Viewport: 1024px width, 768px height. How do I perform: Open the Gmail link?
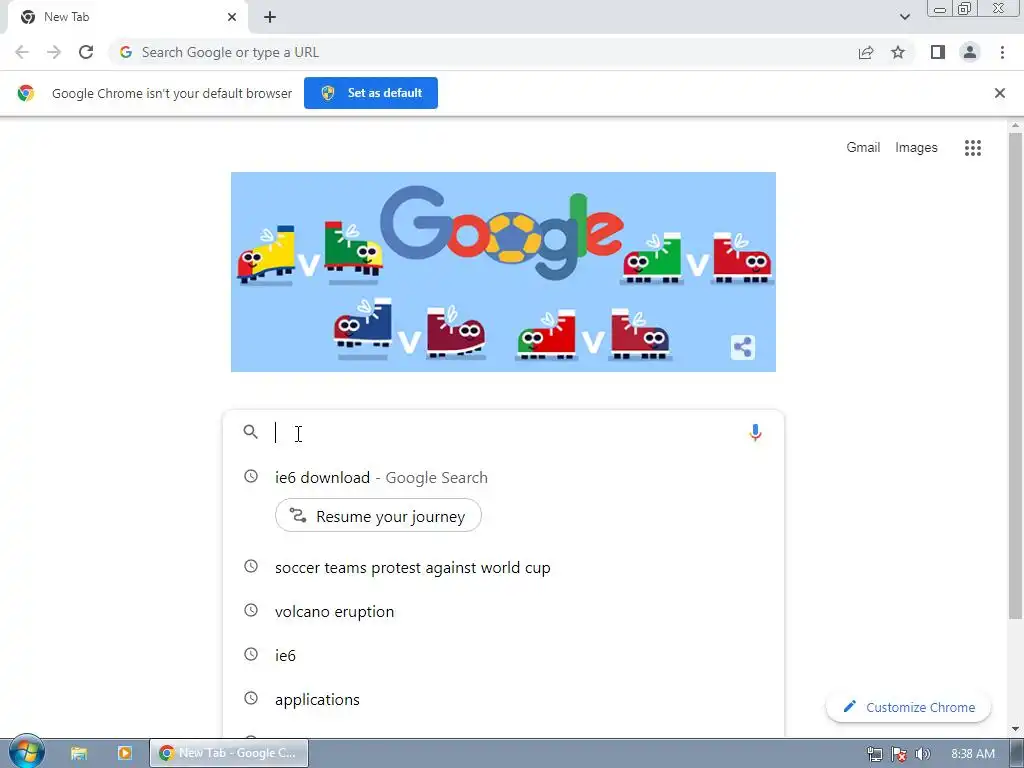(x=863, y=148)
